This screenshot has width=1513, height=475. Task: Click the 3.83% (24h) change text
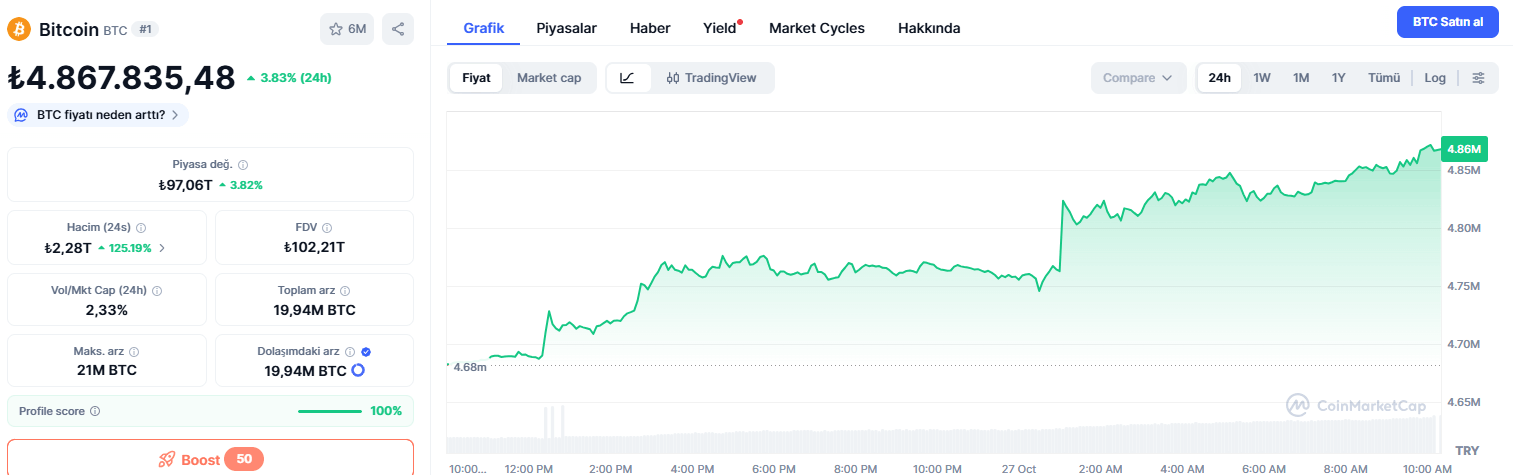[x=296, y=77]
